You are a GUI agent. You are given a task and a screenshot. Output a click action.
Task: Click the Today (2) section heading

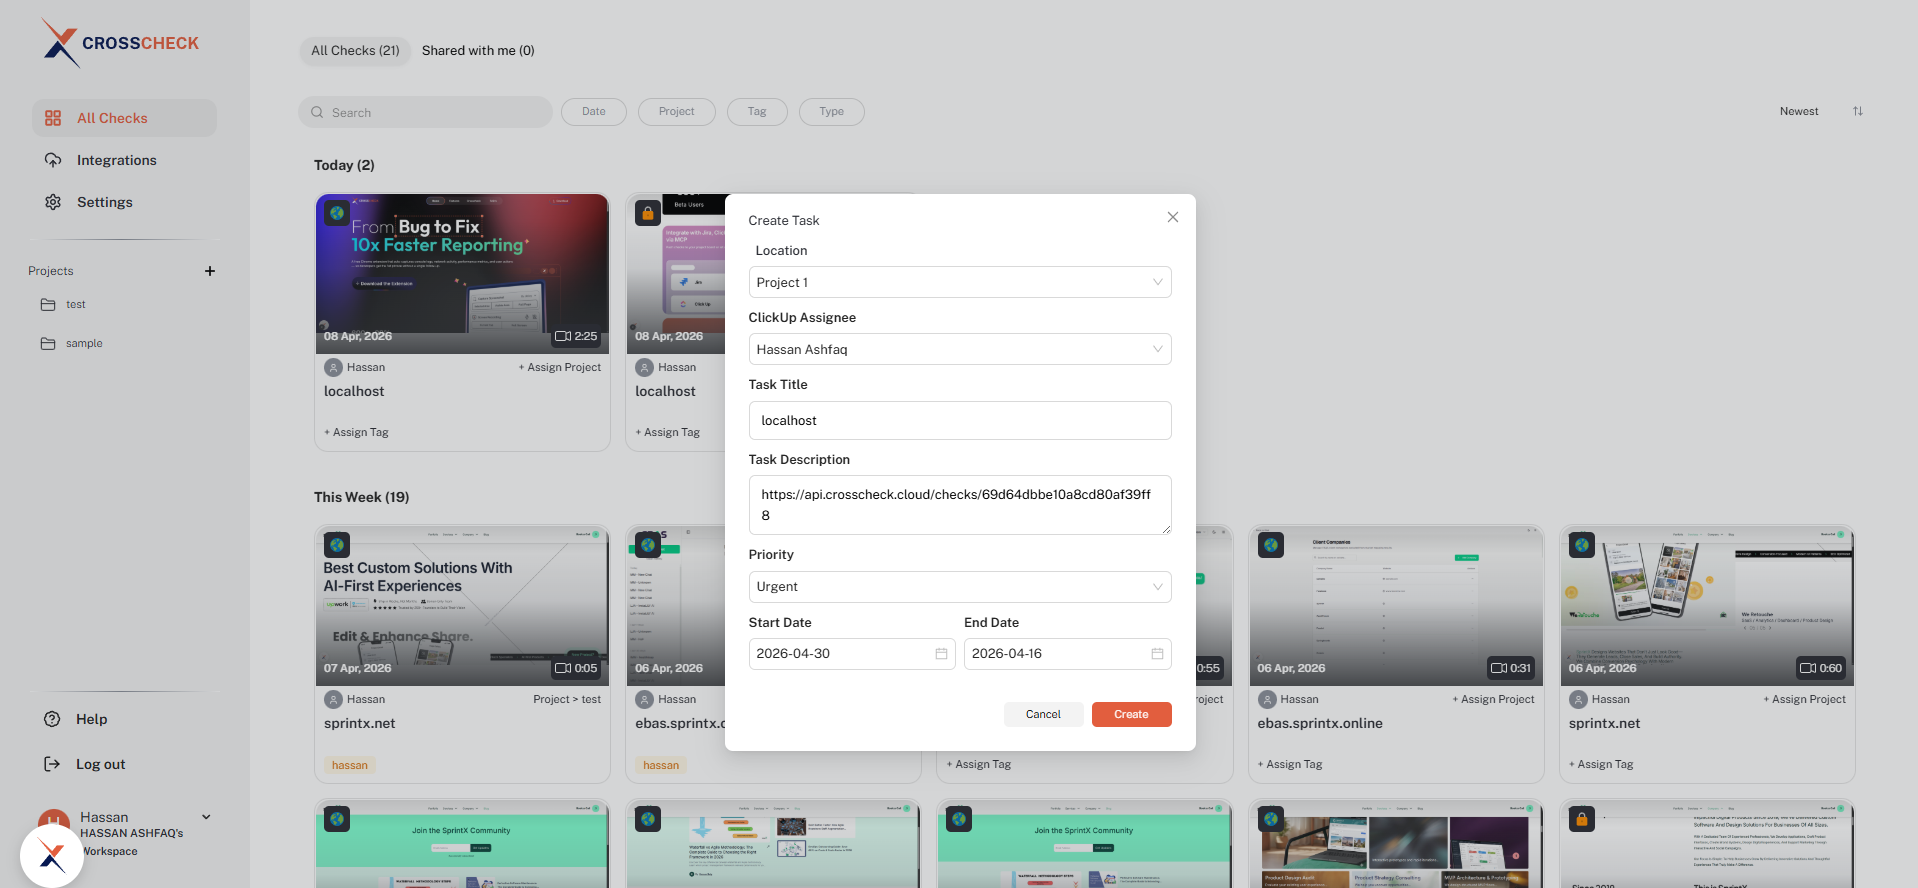click(344, 165)
